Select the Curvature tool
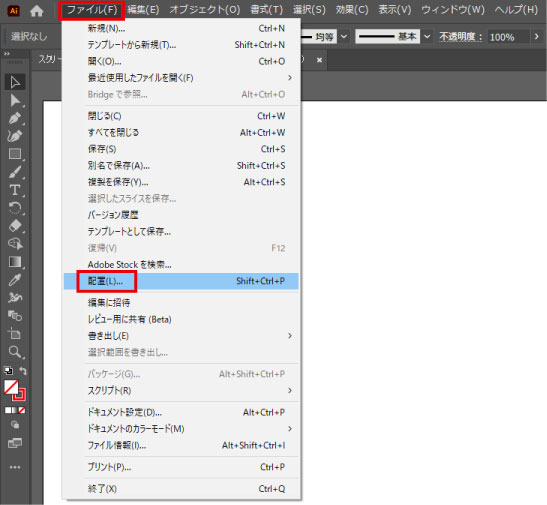The width and height of the screenshot is (547, 505). [x=15, y=136]
